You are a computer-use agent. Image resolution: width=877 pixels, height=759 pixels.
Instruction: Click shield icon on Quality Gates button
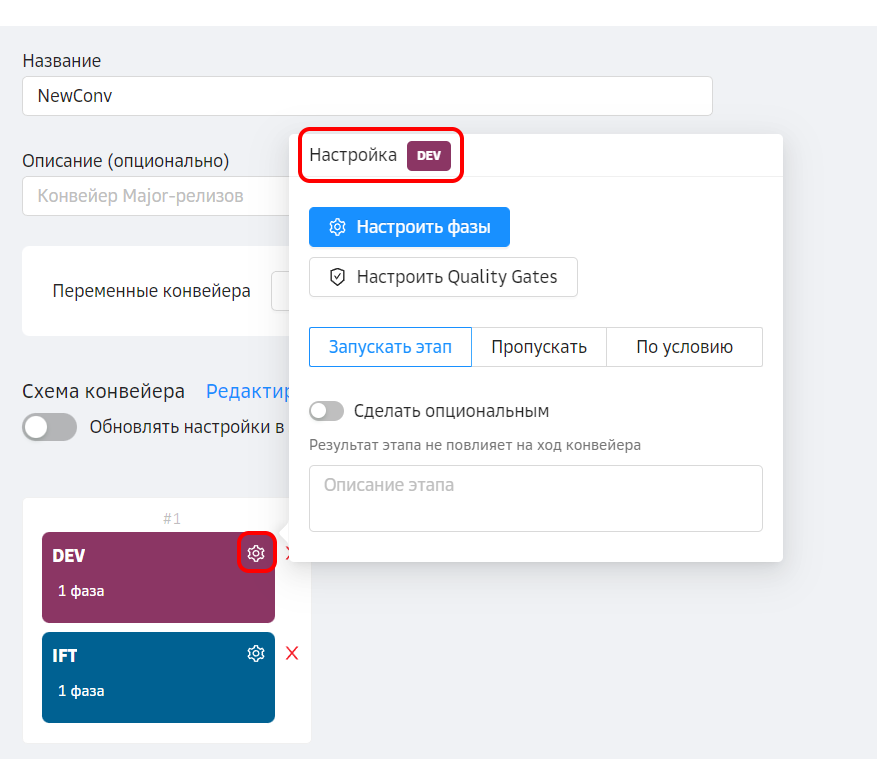pos(337,277)
